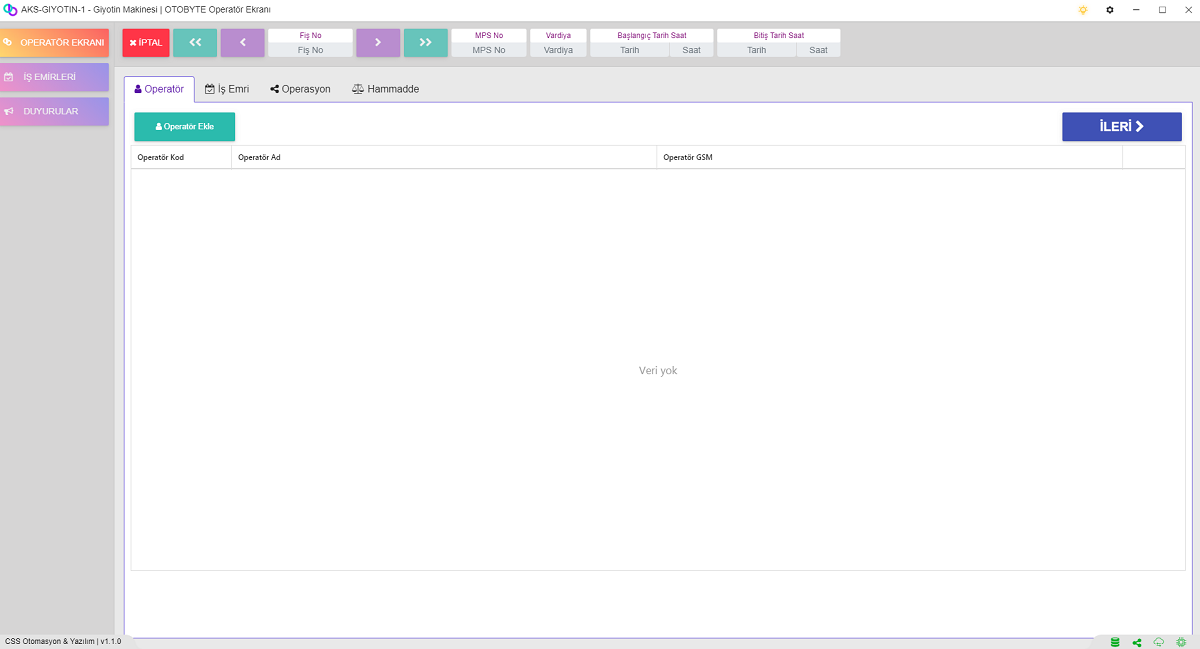Open settings via the gear icon
Screen dimensions: 1200x649
[x=1109, y=10]
